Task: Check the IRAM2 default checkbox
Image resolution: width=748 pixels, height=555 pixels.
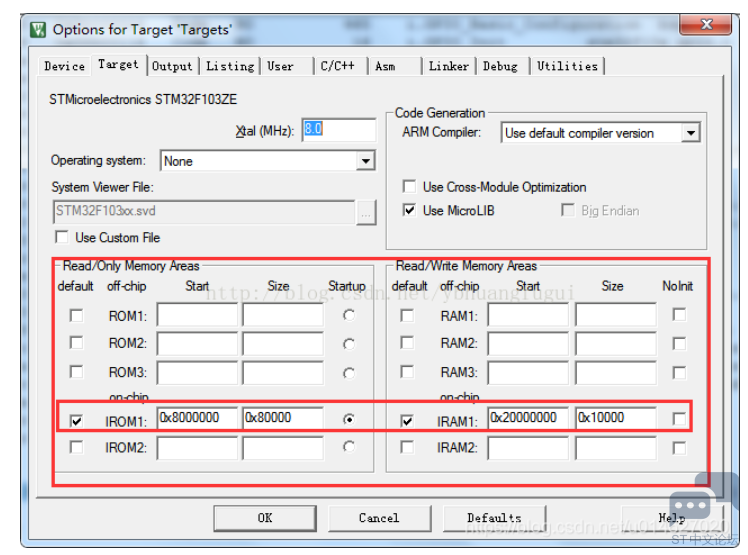Action: point(407,447)
